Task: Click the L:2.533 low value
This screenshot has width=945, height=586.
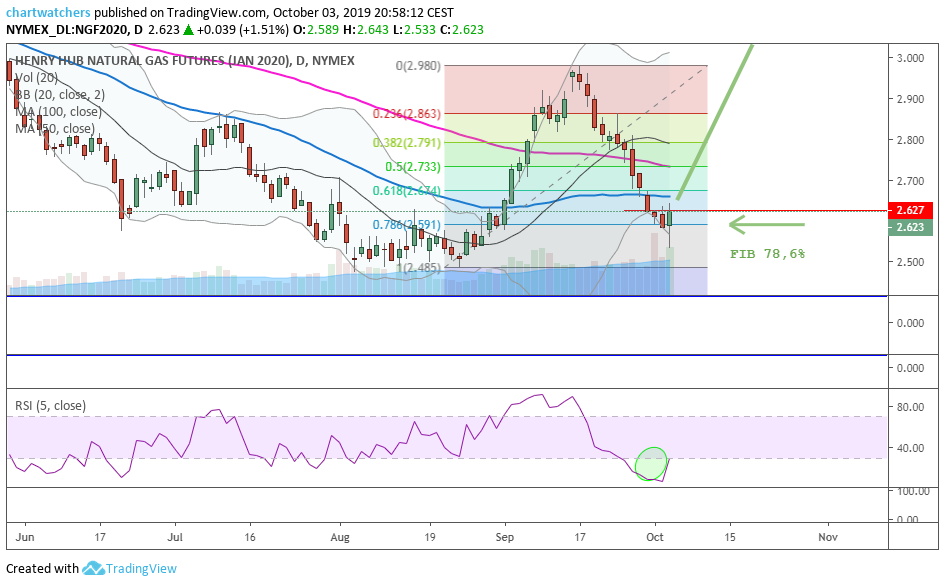Action: [414, 30]
